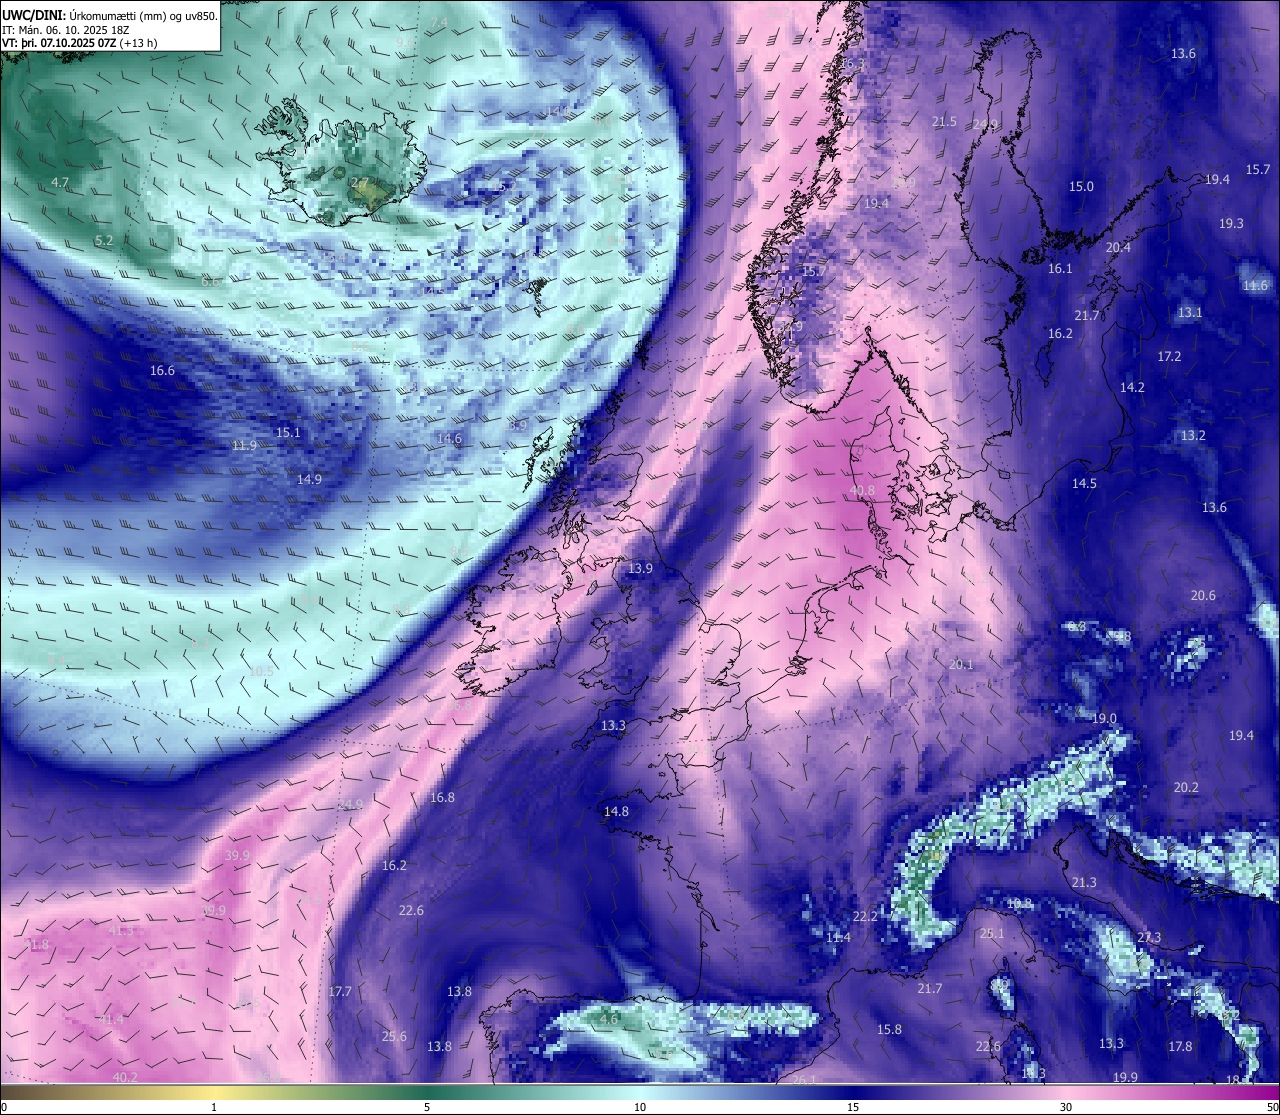Click the 4.6 value over northern Spain

608,1020
